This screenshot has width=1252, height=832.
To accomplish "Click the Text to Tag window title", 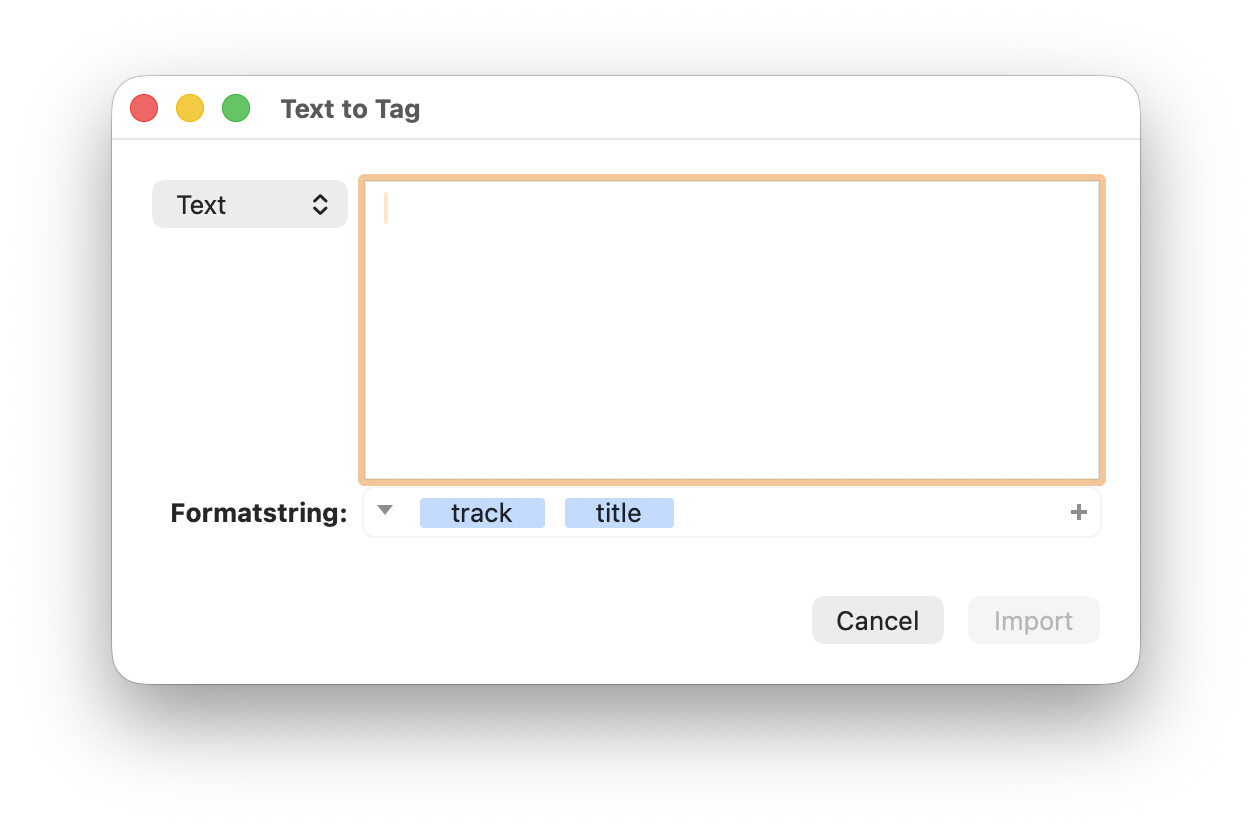I will point(350,109).
